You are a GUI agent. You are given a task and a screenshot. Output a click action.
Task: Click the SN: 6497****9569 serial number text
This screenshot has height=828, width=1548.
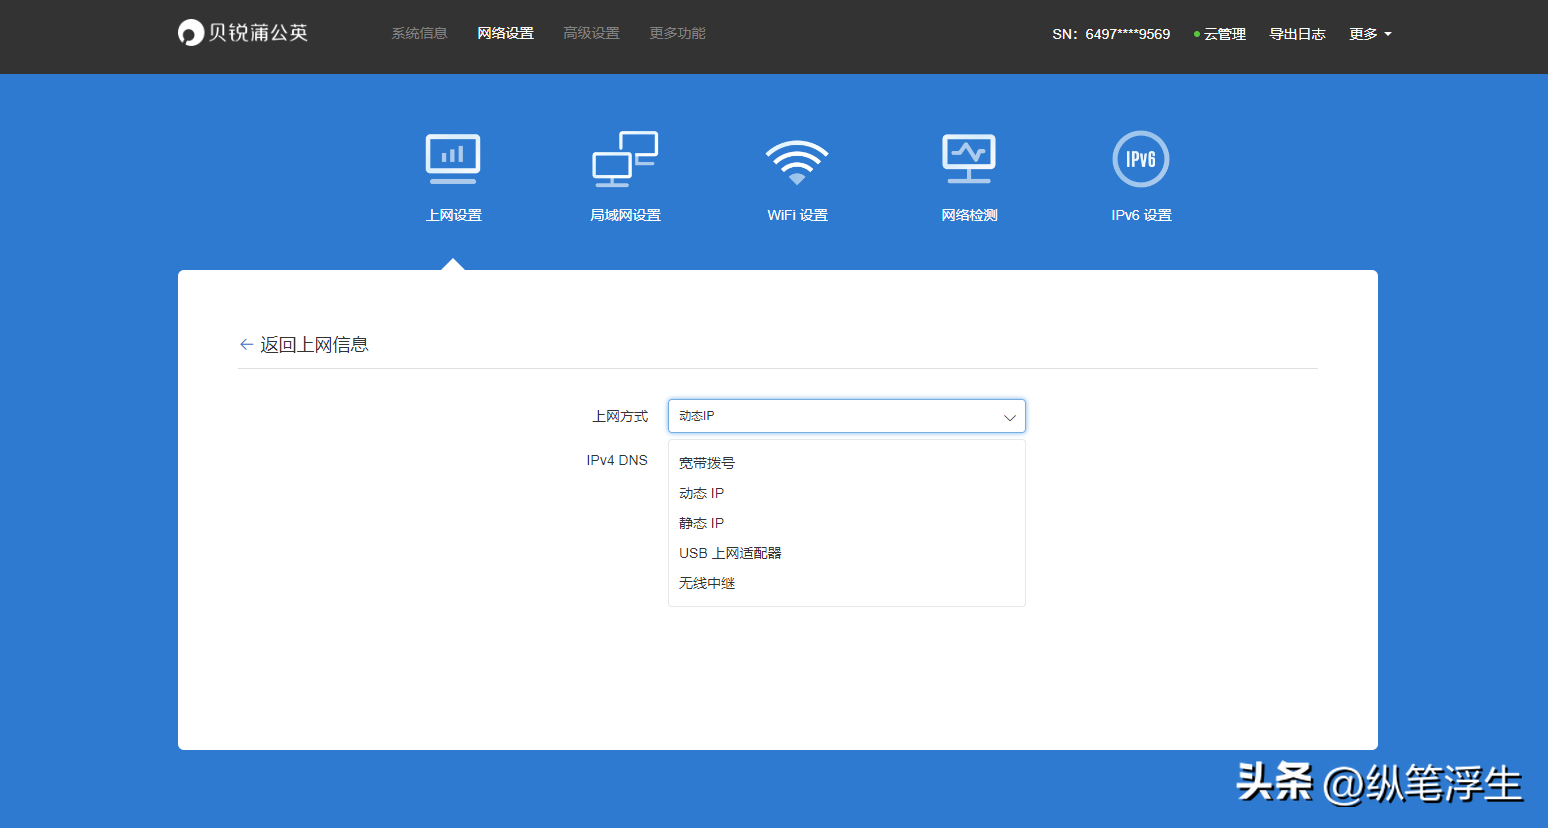point(1111,34)
